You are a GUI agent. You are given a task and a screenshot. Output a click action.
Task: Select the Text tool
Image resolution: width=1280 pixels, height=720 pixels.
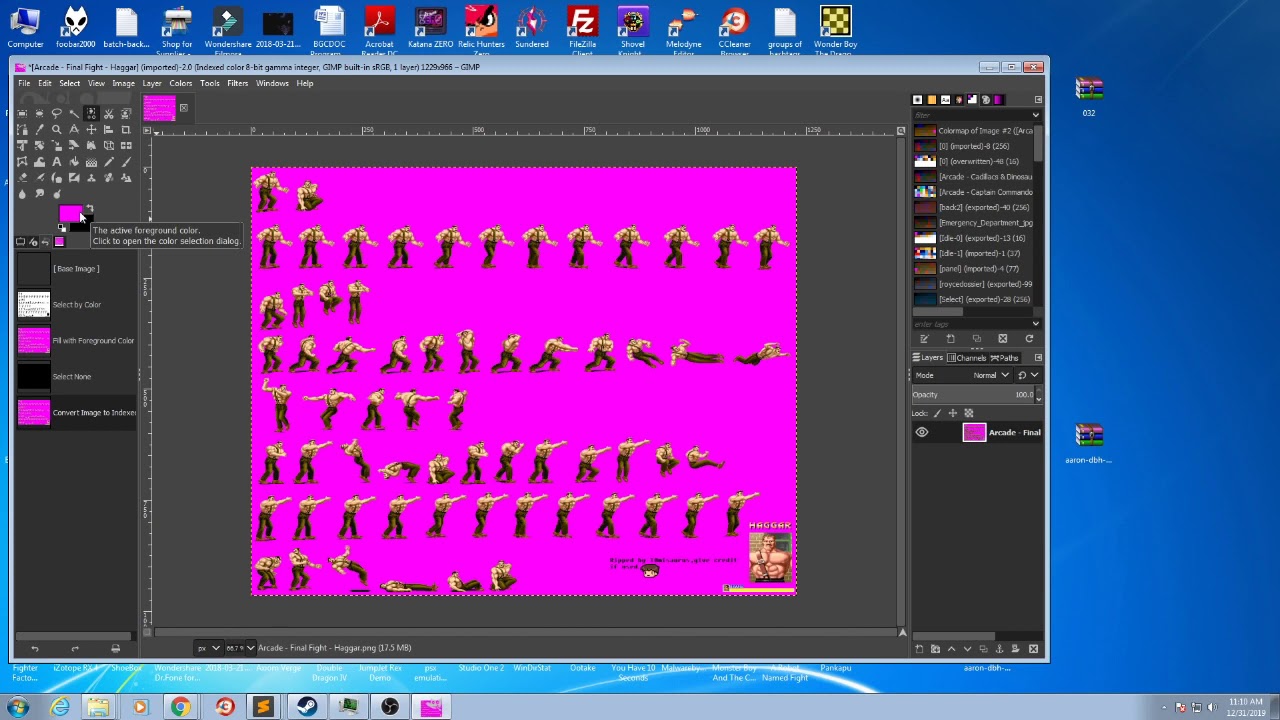pos(57,161)
